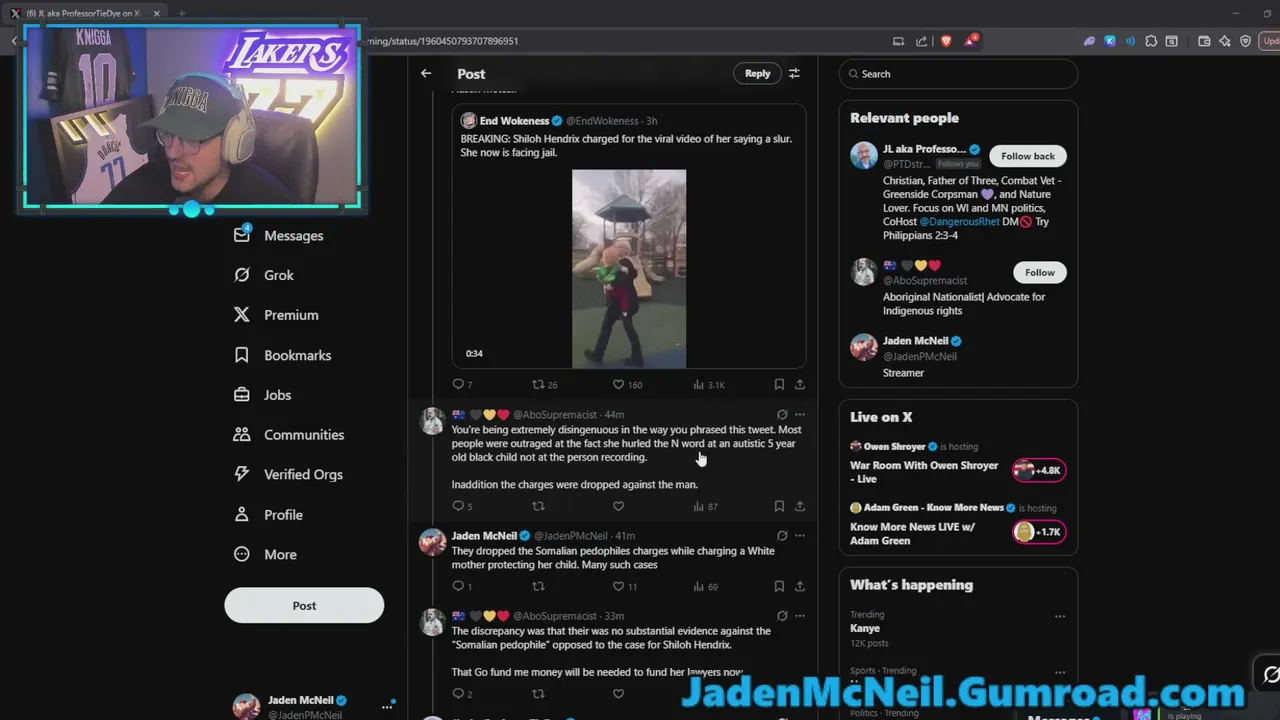Click the share page icon in address bar

coord(921,41)
